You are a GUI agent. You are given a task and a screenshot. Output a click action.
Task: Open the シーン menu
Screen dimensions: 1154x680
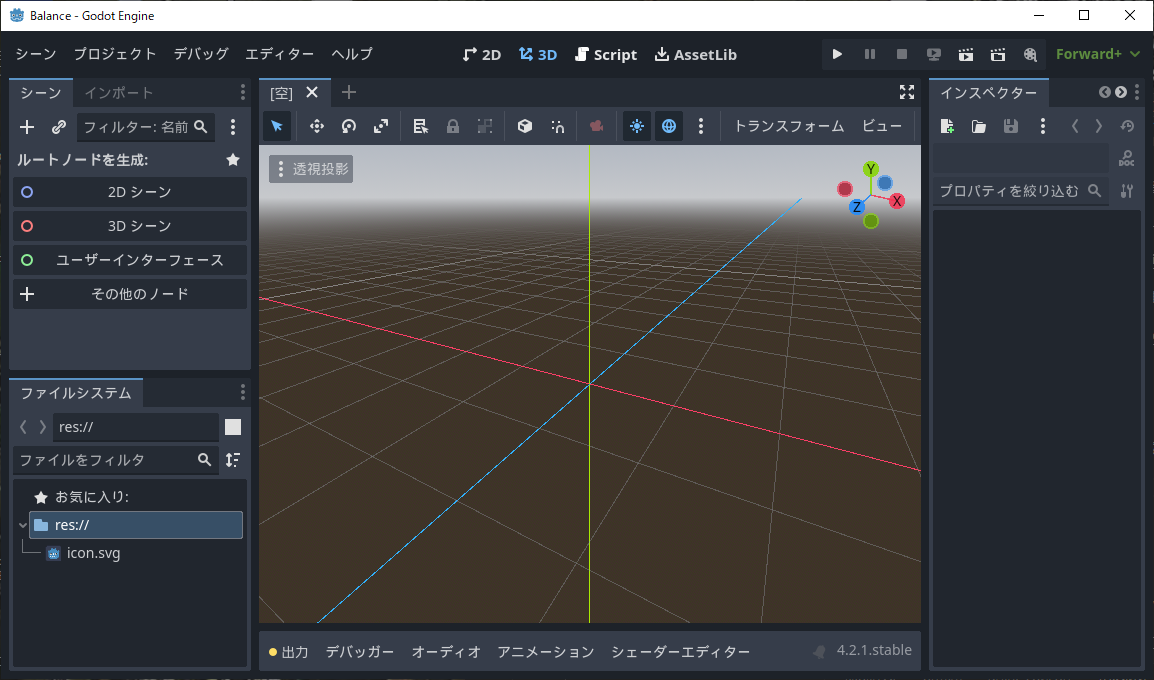coord(35,54)
